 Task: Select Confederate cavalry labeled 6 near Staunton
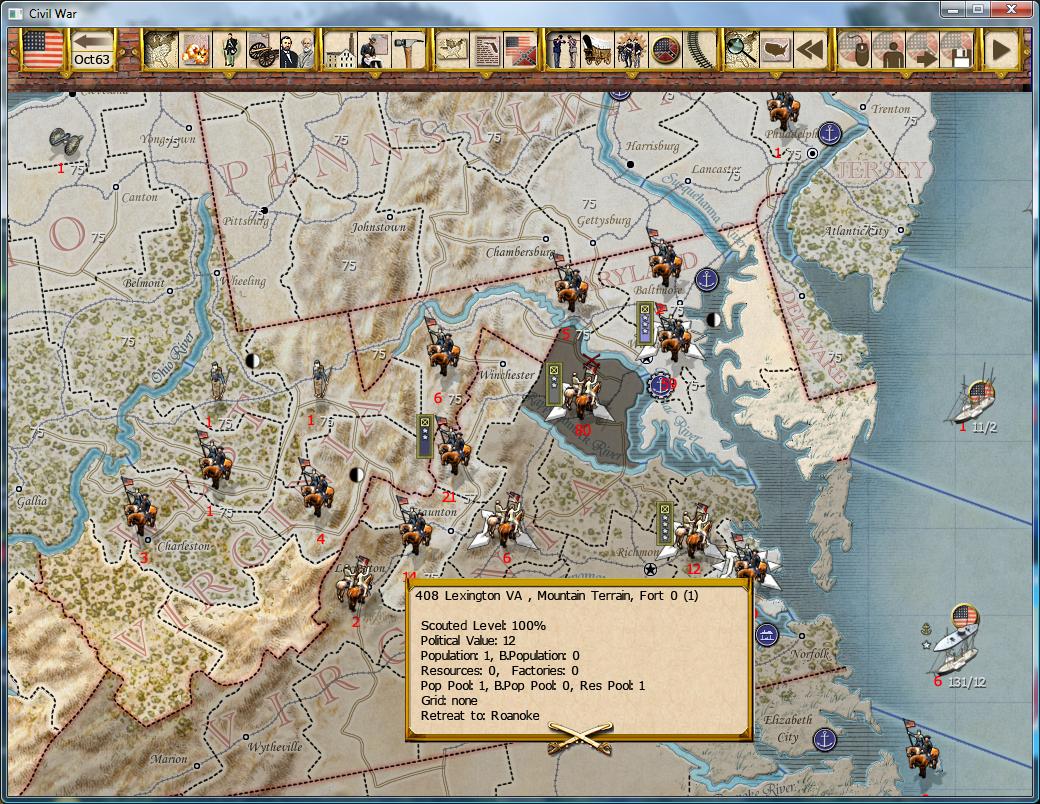pyautogui.click(x=508, y=520)
